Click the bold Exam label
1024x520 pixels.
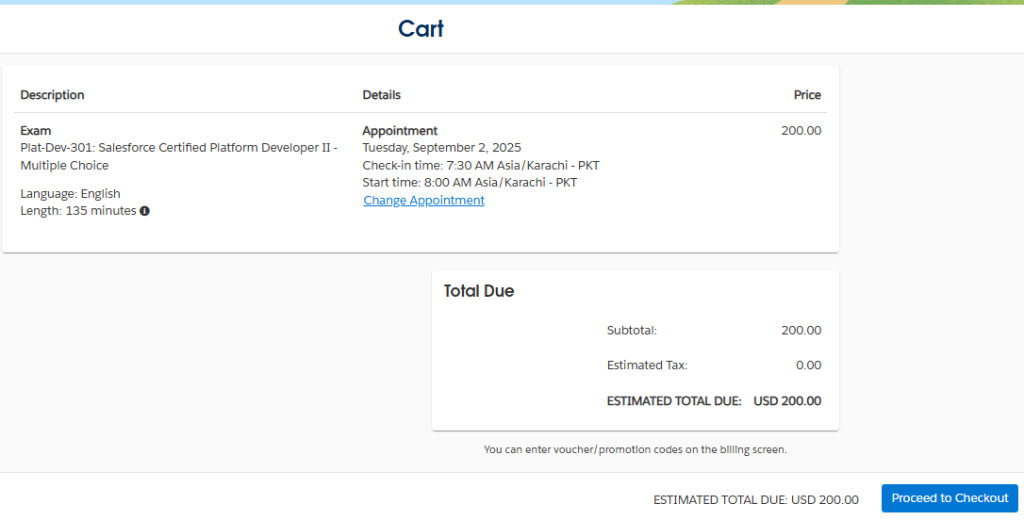coord(36,131)
